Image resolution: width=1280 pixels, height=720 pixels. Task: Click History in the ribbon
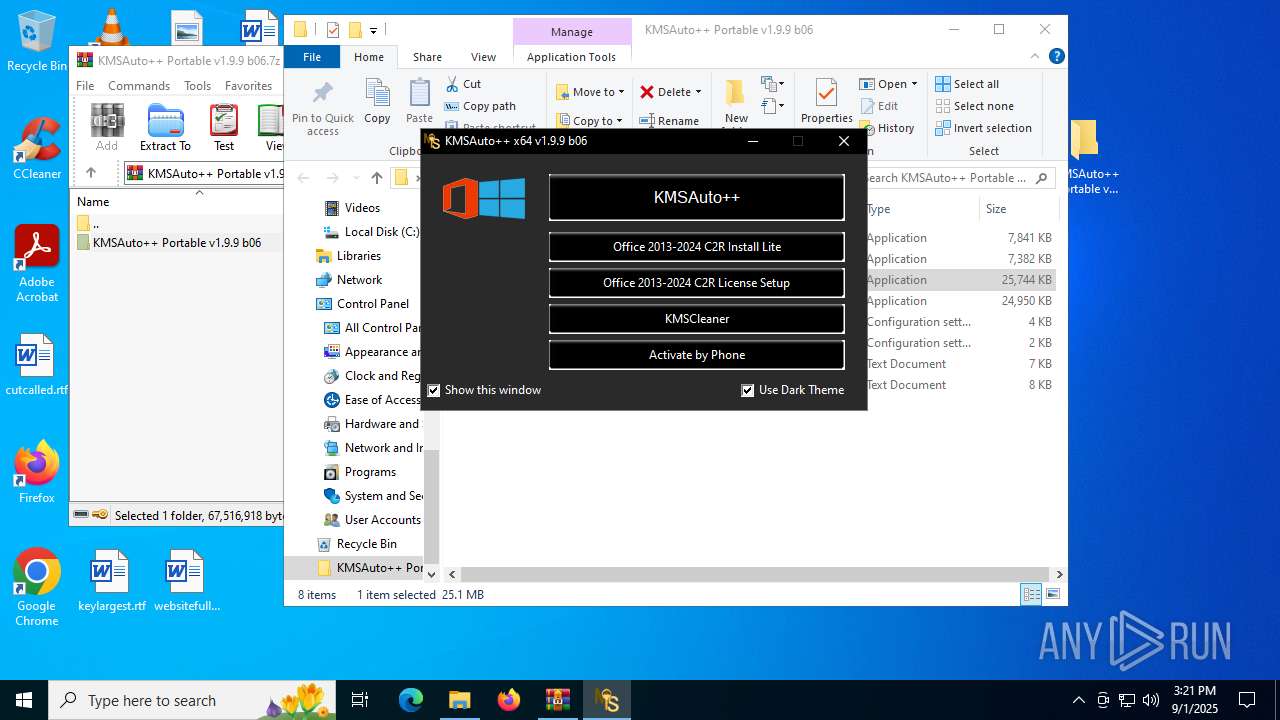(887, 128)
